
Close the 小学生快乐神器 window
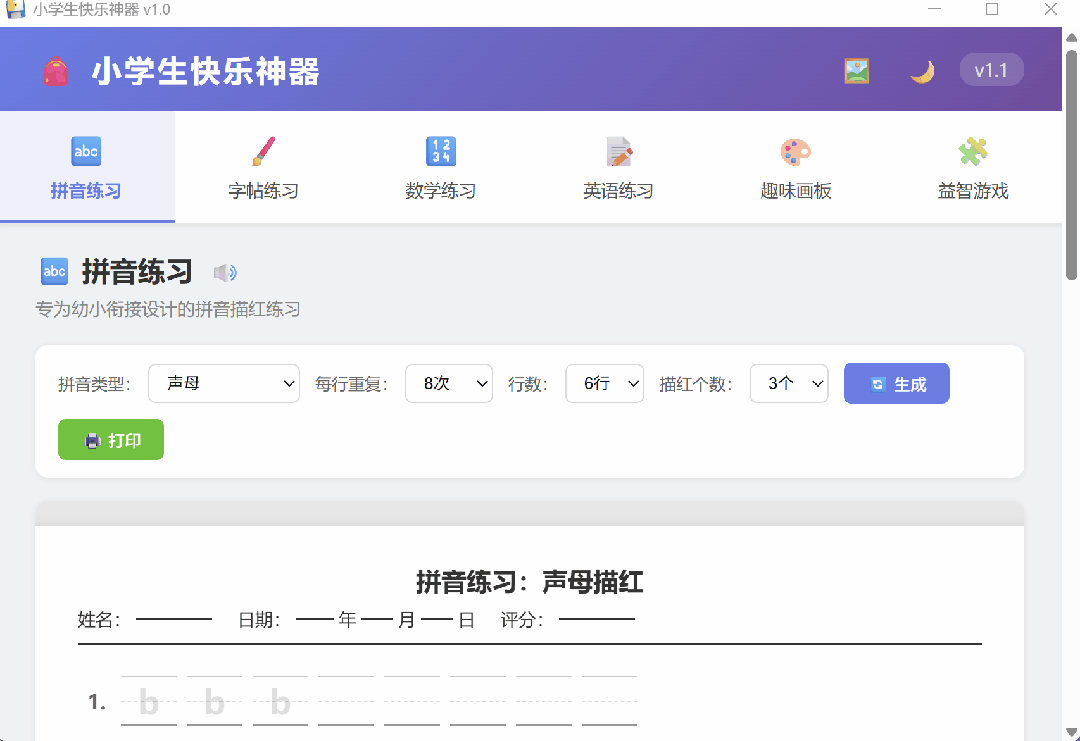click(x=1050, y=9)
